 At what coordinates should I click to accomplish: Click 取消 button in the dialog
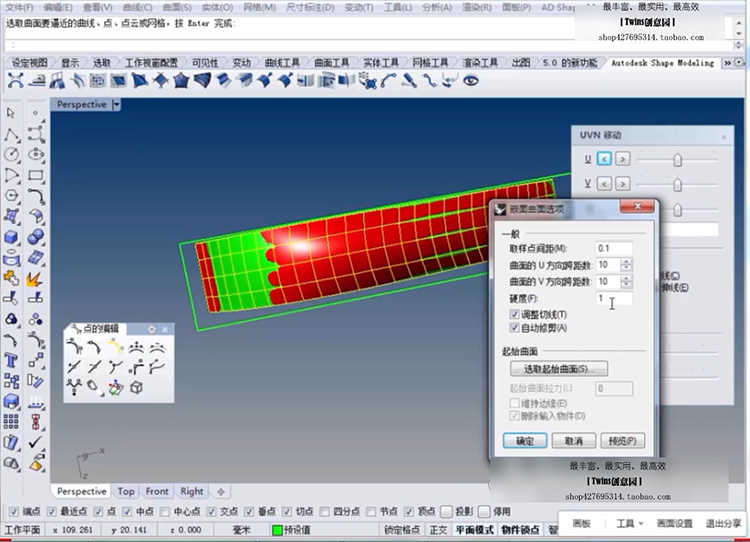pos(574,441)
